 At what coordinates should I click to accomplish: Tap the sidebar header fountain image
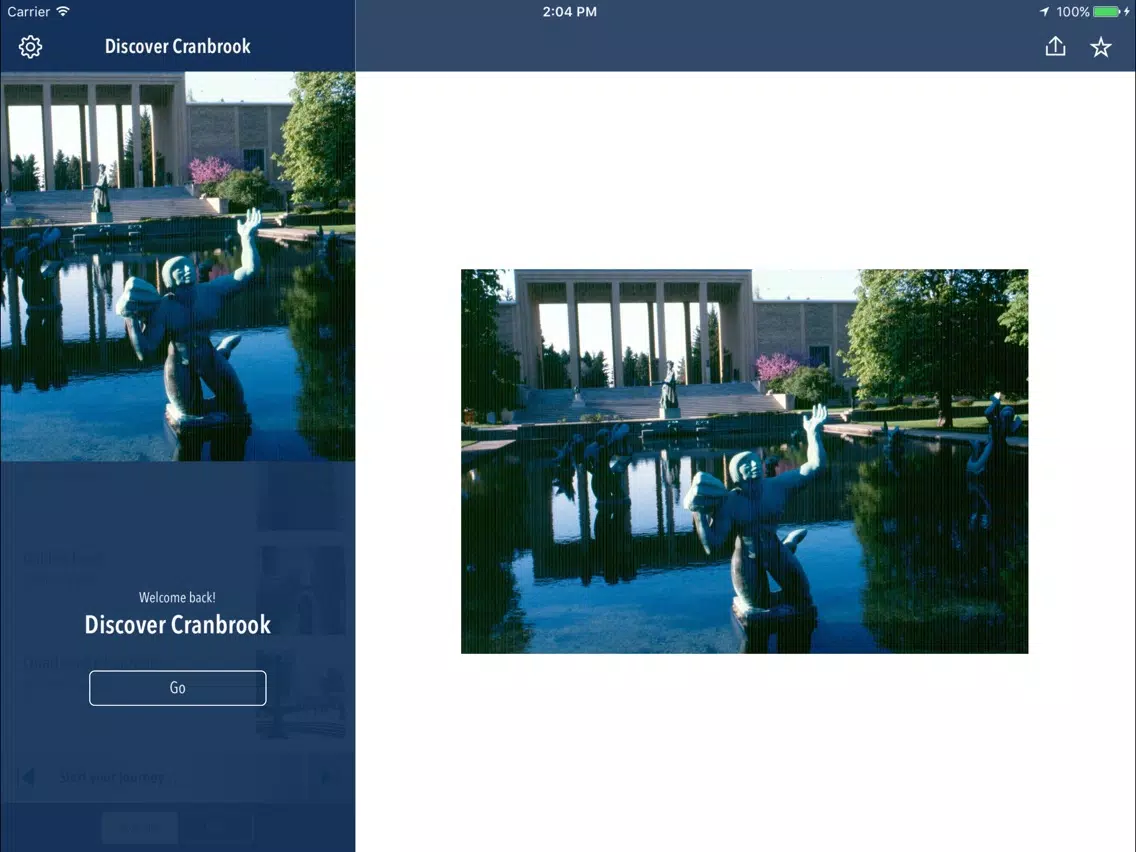[x=178, y=266]
